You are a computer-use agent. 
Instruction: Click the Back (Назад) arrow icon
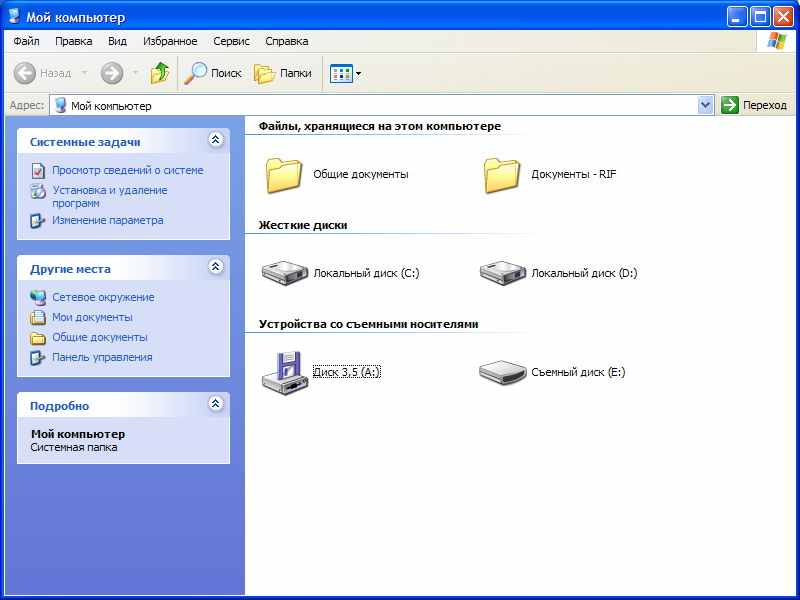click(x=24, y=73)
